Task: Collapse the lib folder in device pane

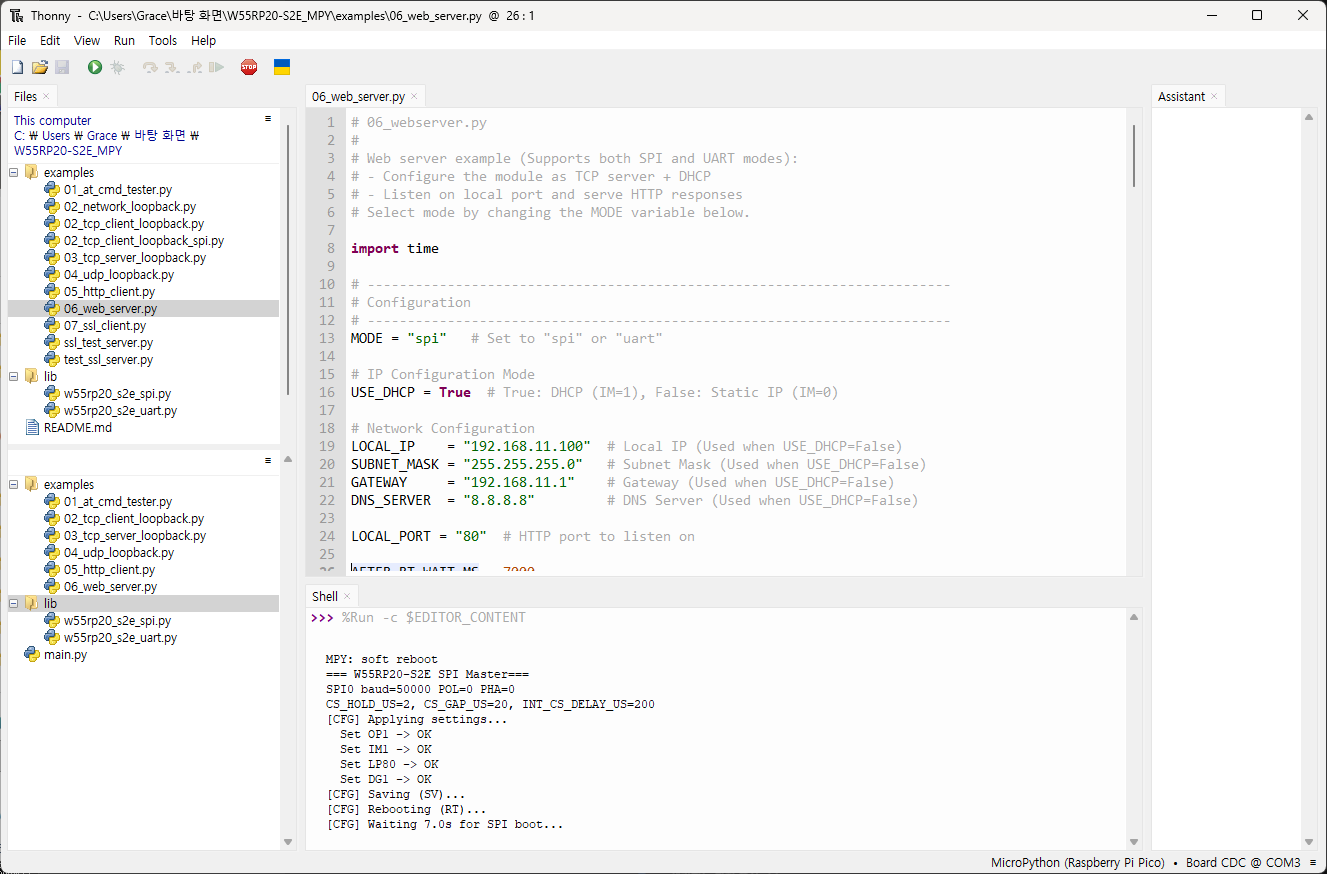Action: (x=14, y=603)
